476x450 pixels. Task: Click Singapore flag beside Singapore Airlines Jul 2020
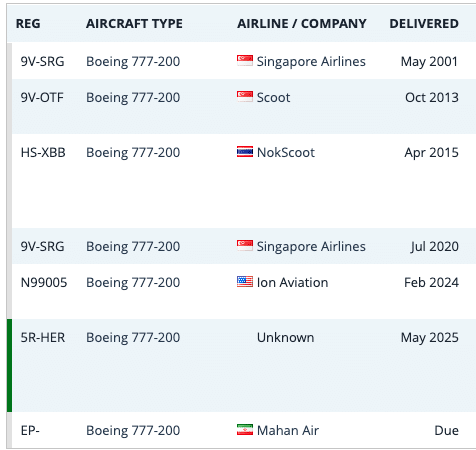pos(245,246)
